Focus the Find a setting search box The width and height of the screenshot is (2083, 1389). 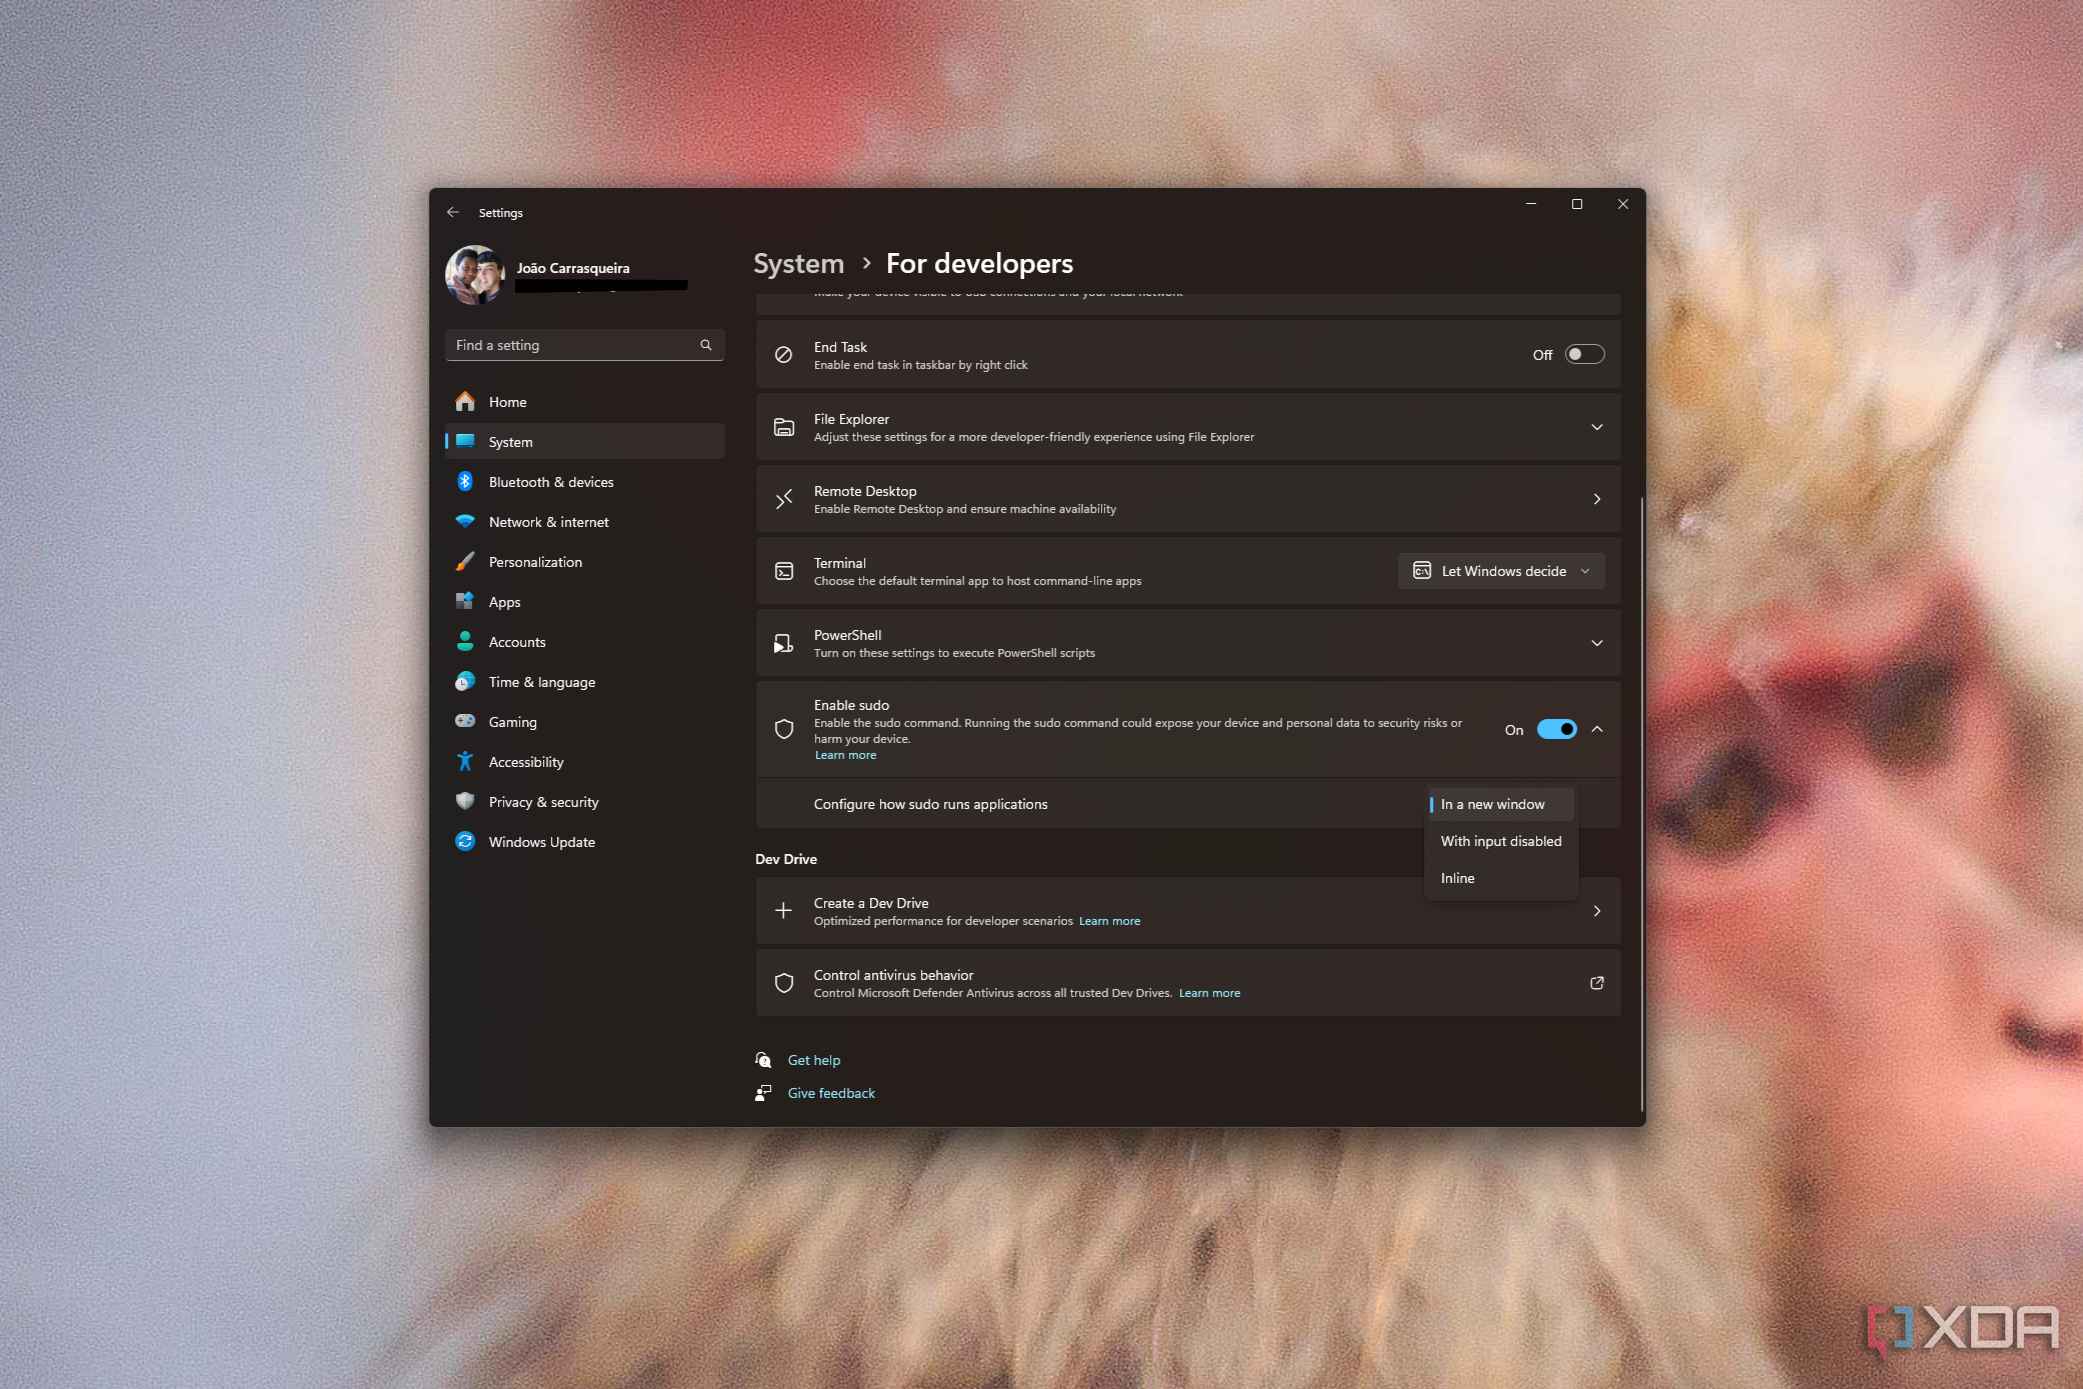click(x=584, y=345)
